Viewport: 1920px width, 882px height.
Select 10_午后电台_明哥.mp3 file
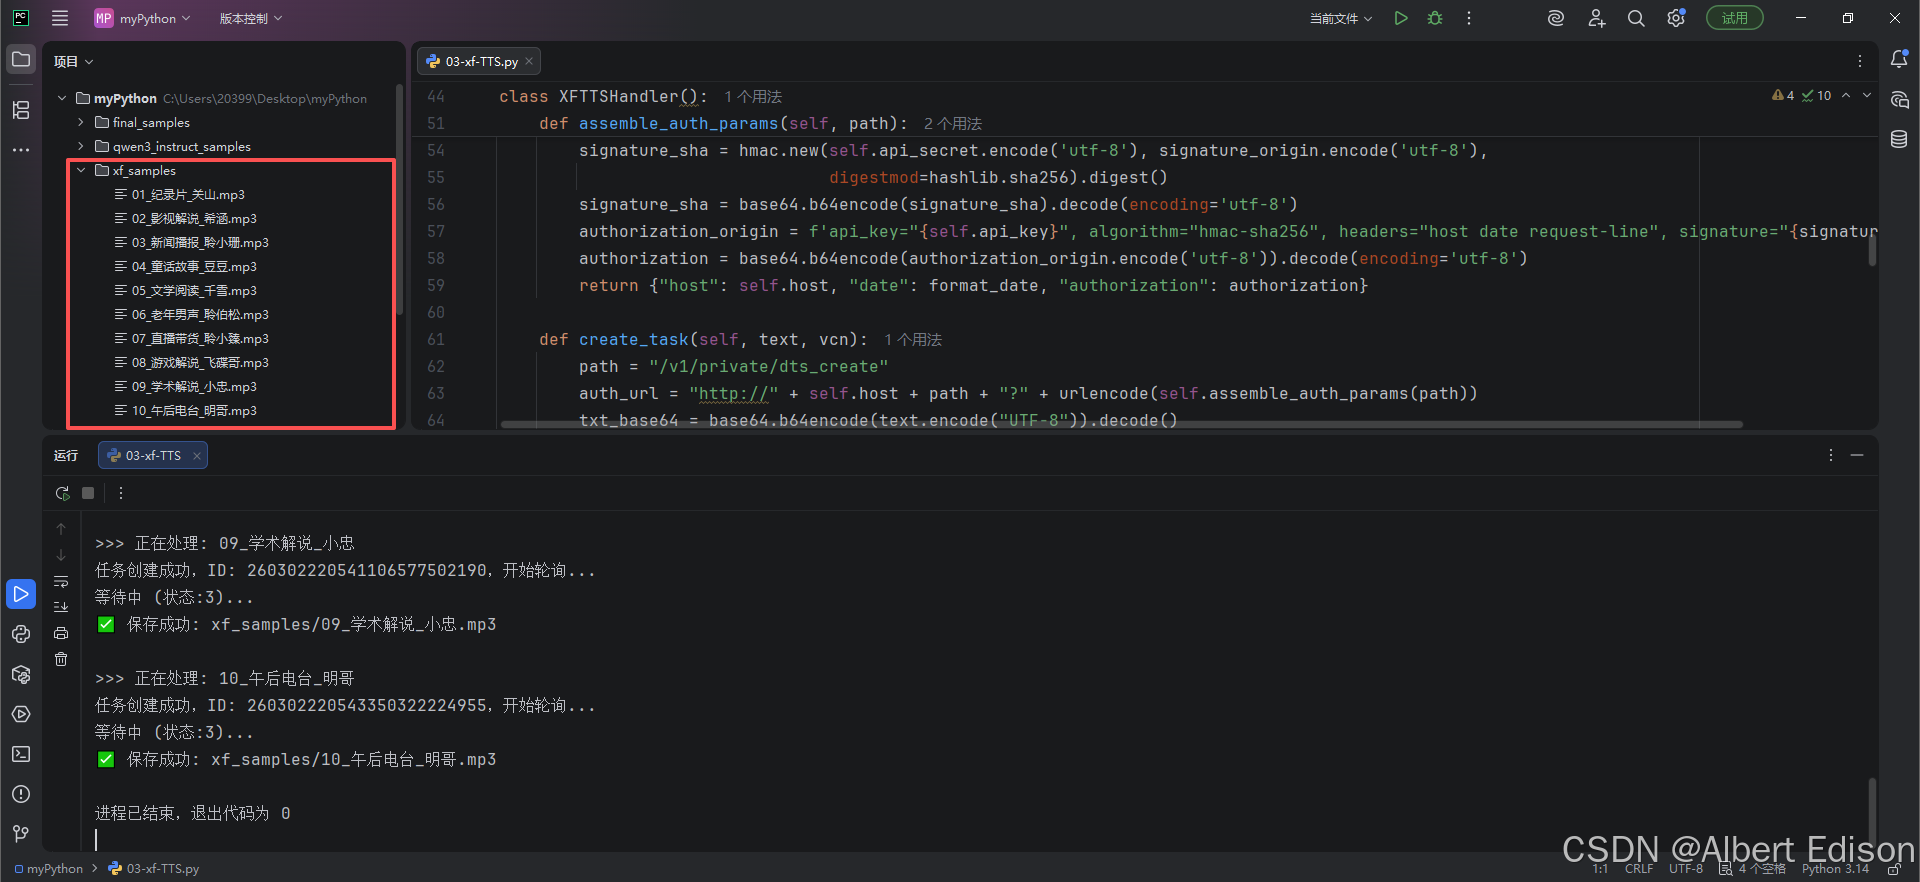point(194,410)
